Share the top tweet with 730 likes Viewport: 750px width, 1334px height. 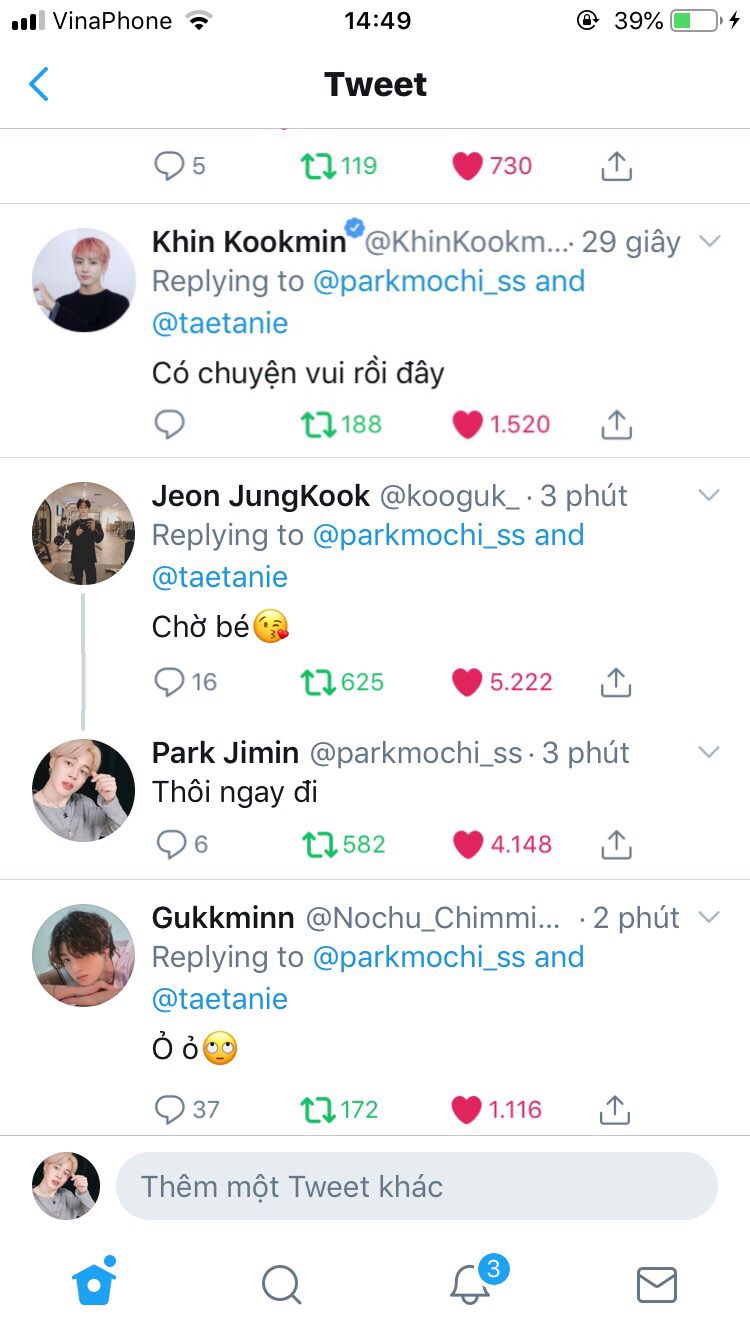[x=616, y=166]
